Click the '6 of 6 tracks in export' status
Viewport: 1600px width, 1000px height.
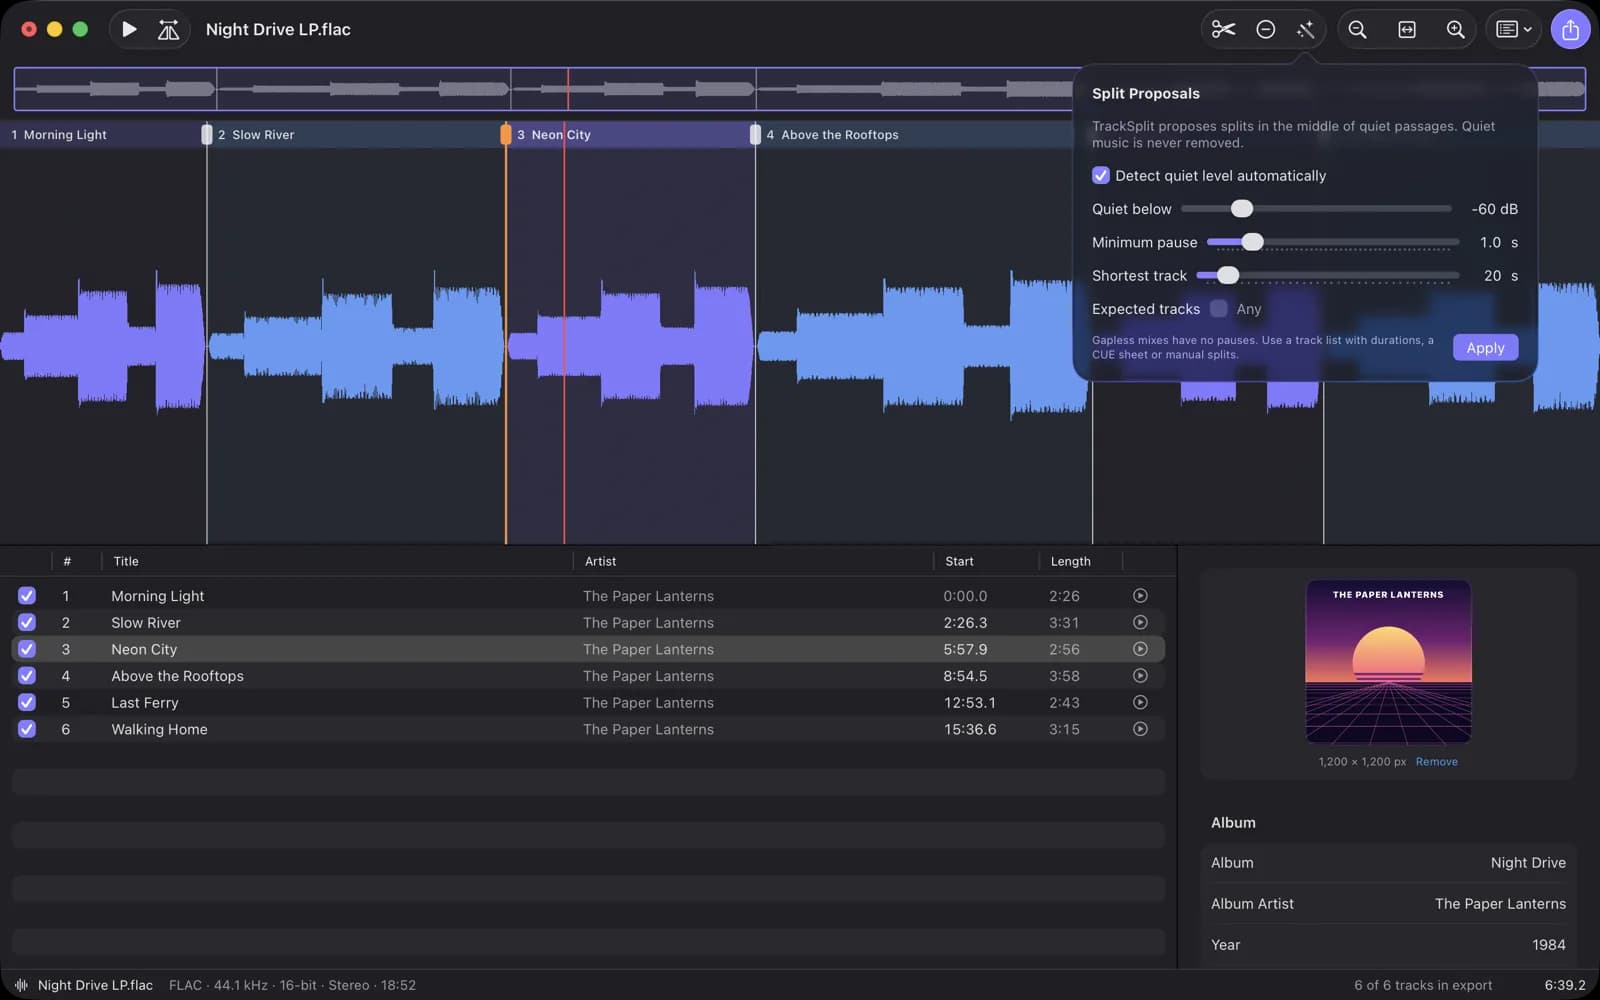click(x=1423, y=985)
